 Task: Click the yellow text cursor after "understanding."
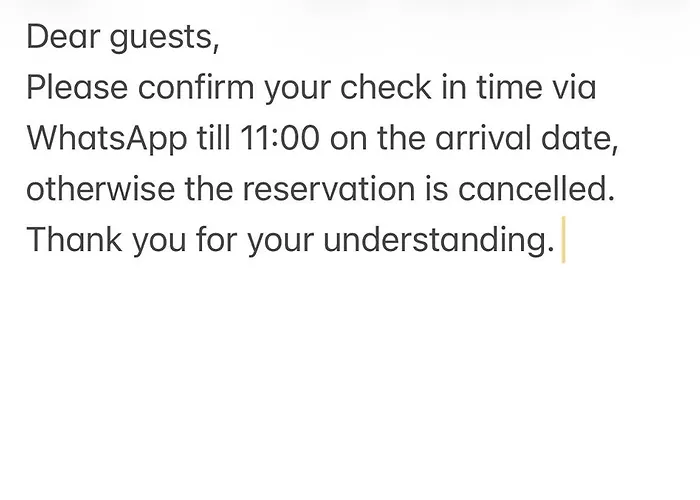(x=564, y=241)
